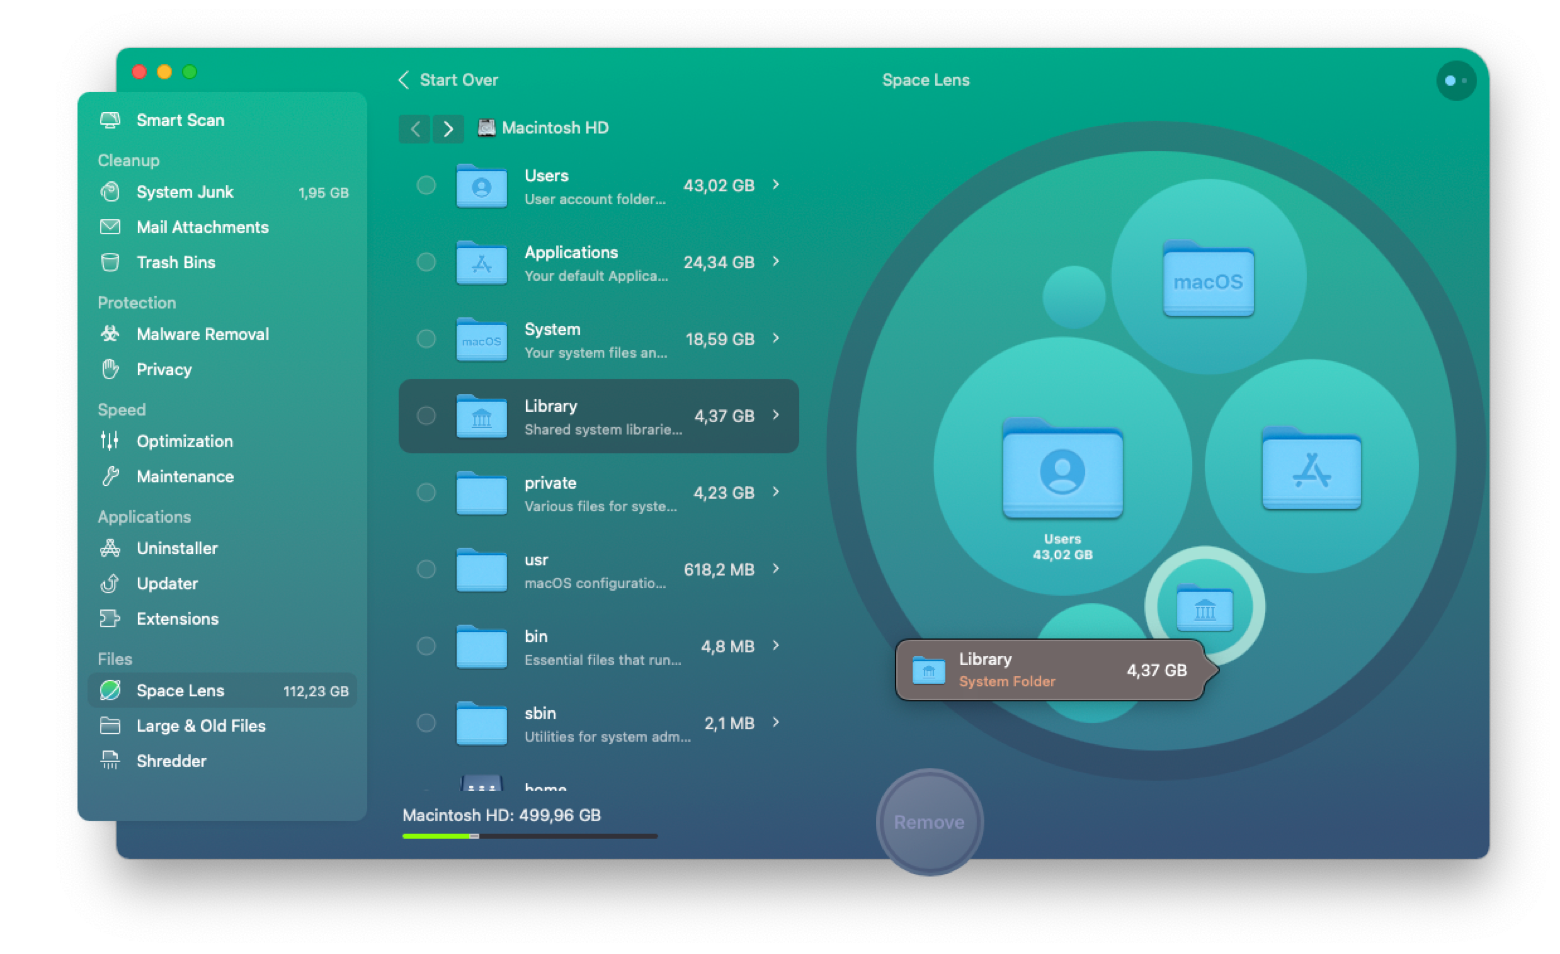The height and width of the screenshot is (954, 1560).
Task: Click the Maintenance wrench icon
Action: click(x=110, y=477)
